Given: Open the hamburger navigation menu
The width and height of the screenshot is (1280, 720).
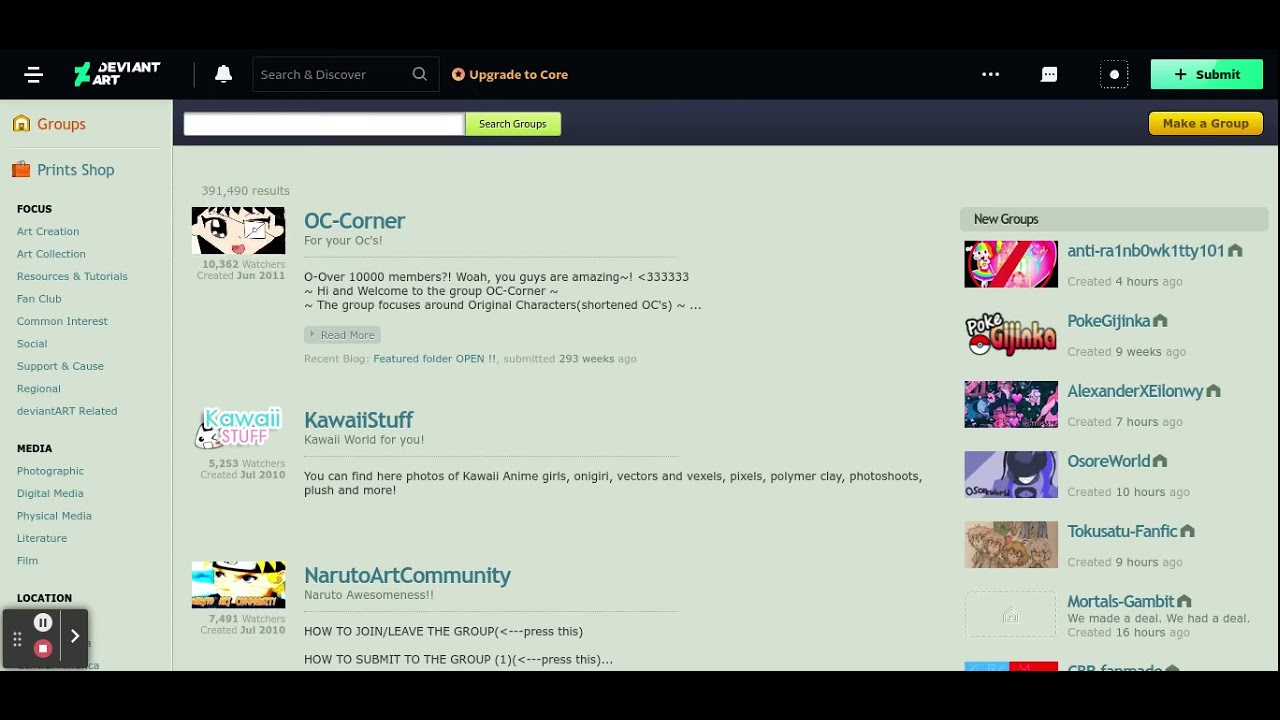Looking at the screenshot, I should [x=33, y=75].
